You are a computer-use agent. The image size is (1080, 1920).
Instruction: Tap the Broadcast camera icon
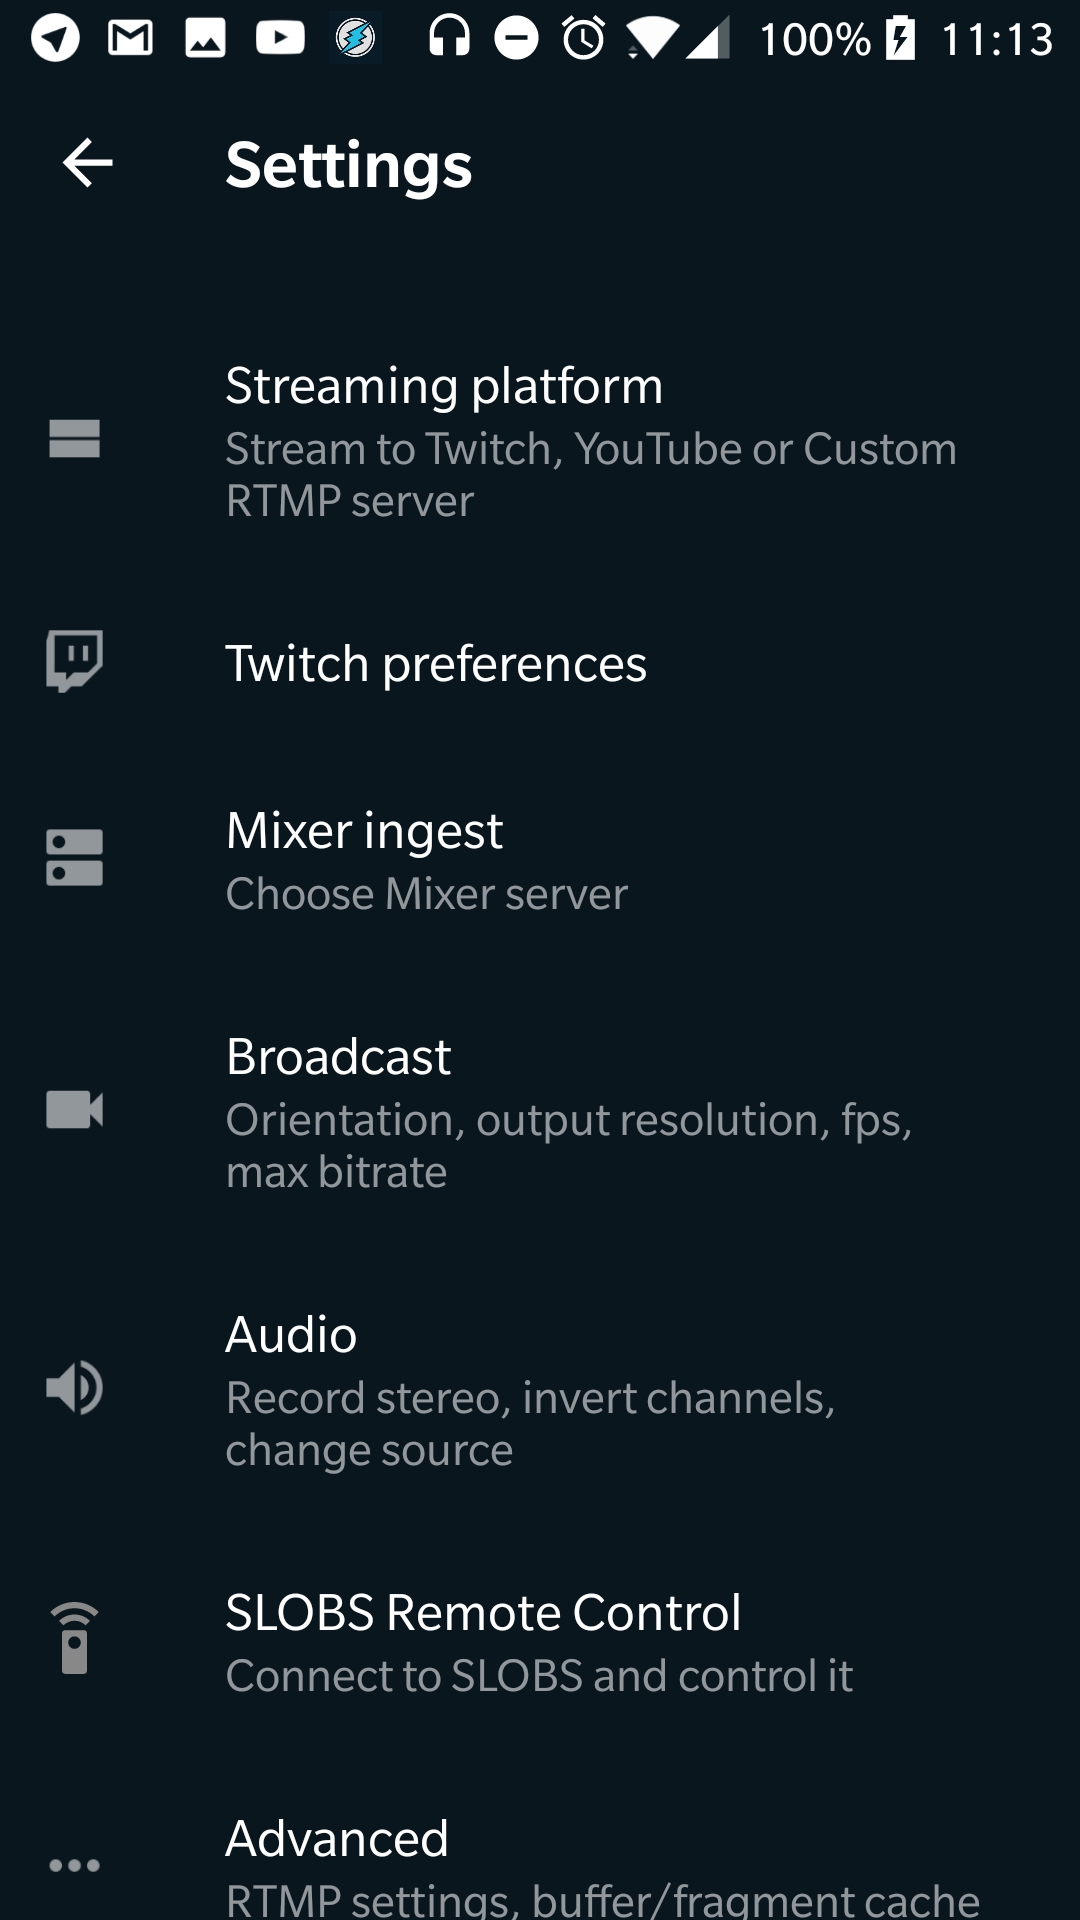point(75,1110)
